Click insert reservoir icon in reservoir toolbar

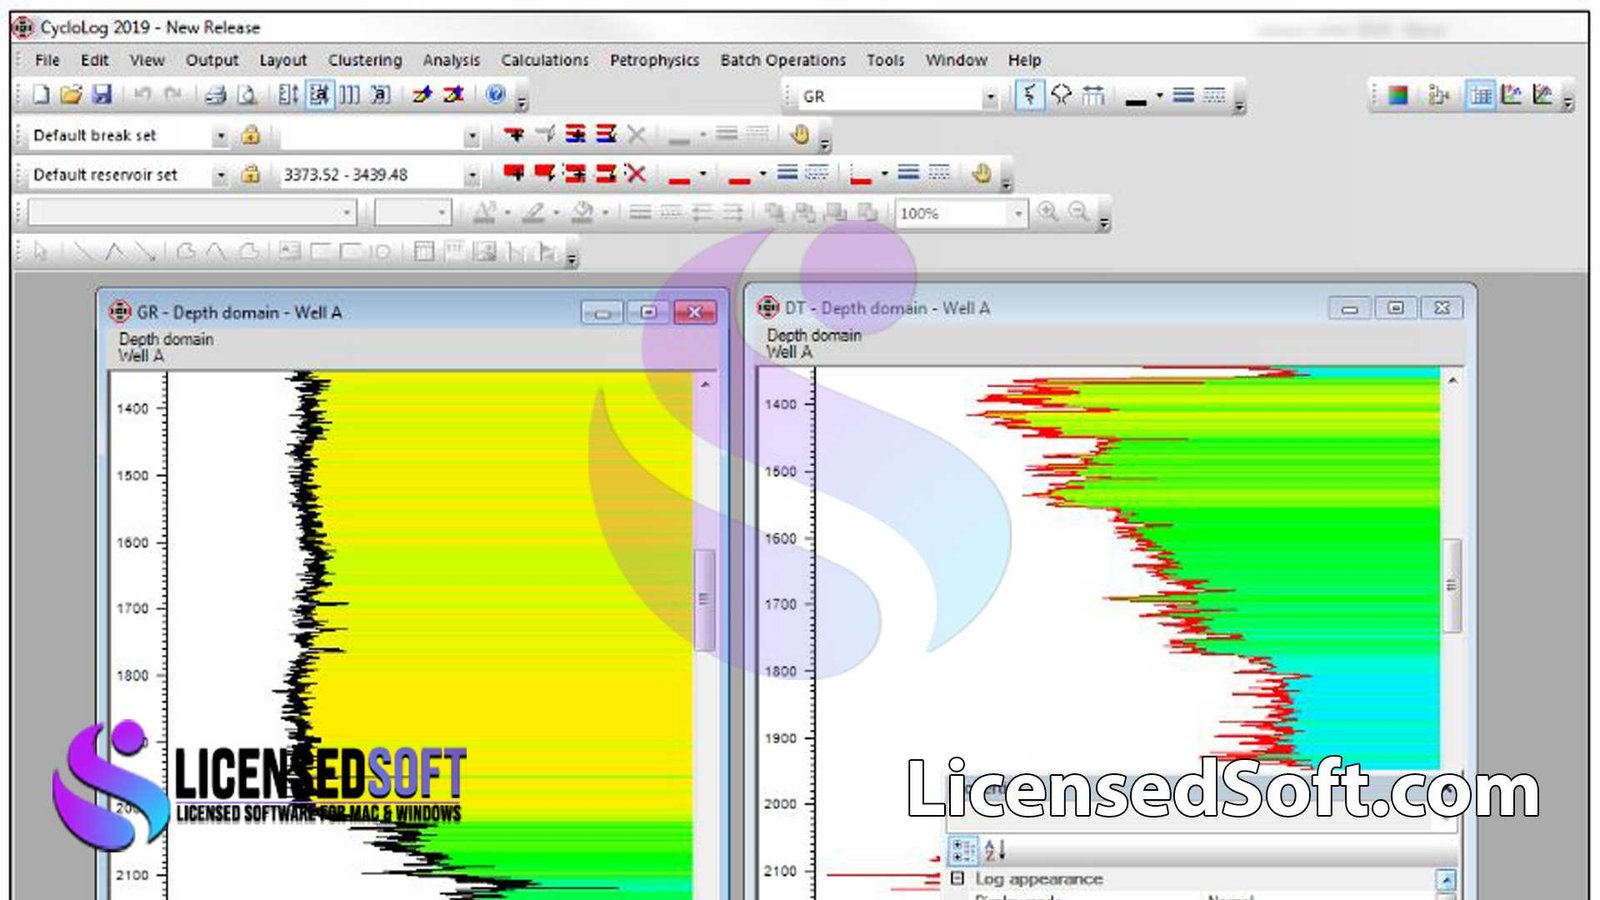click(514, 173)
